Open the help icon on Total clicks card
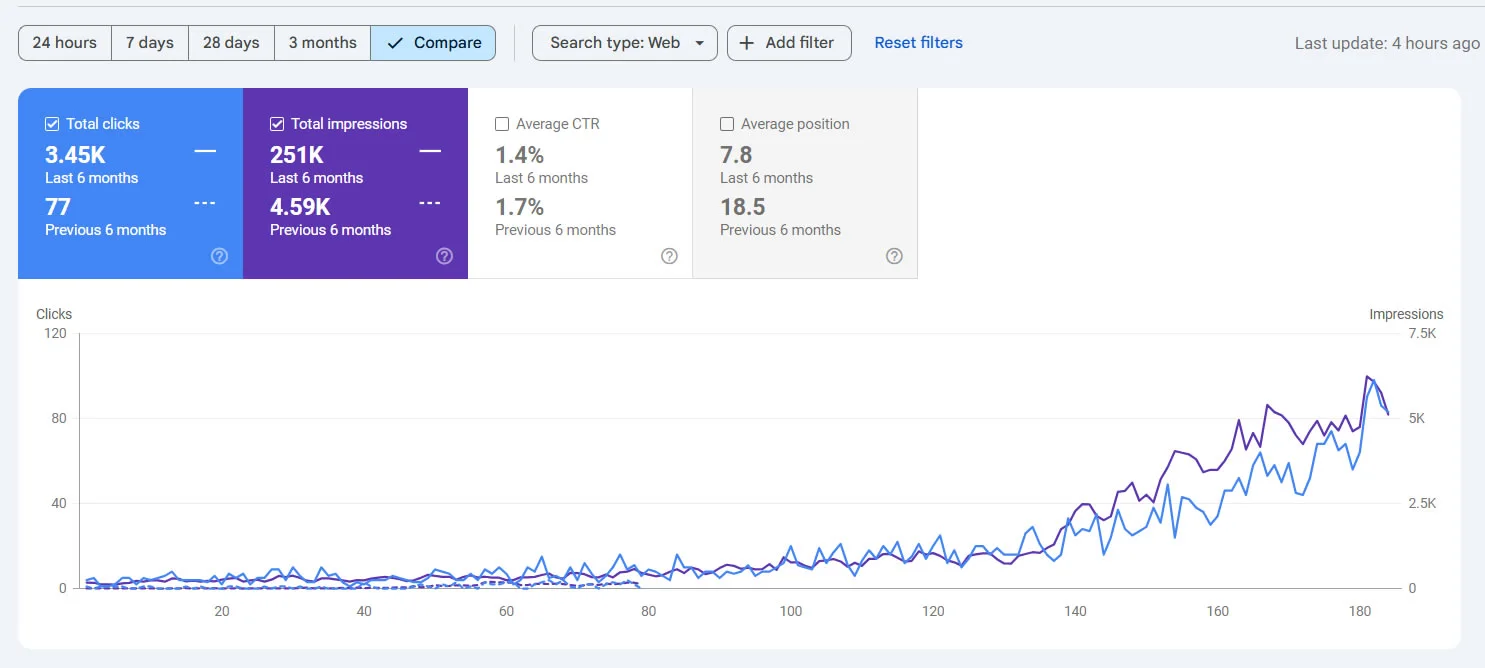This screenshot has width=1485, height=668. 219,256
